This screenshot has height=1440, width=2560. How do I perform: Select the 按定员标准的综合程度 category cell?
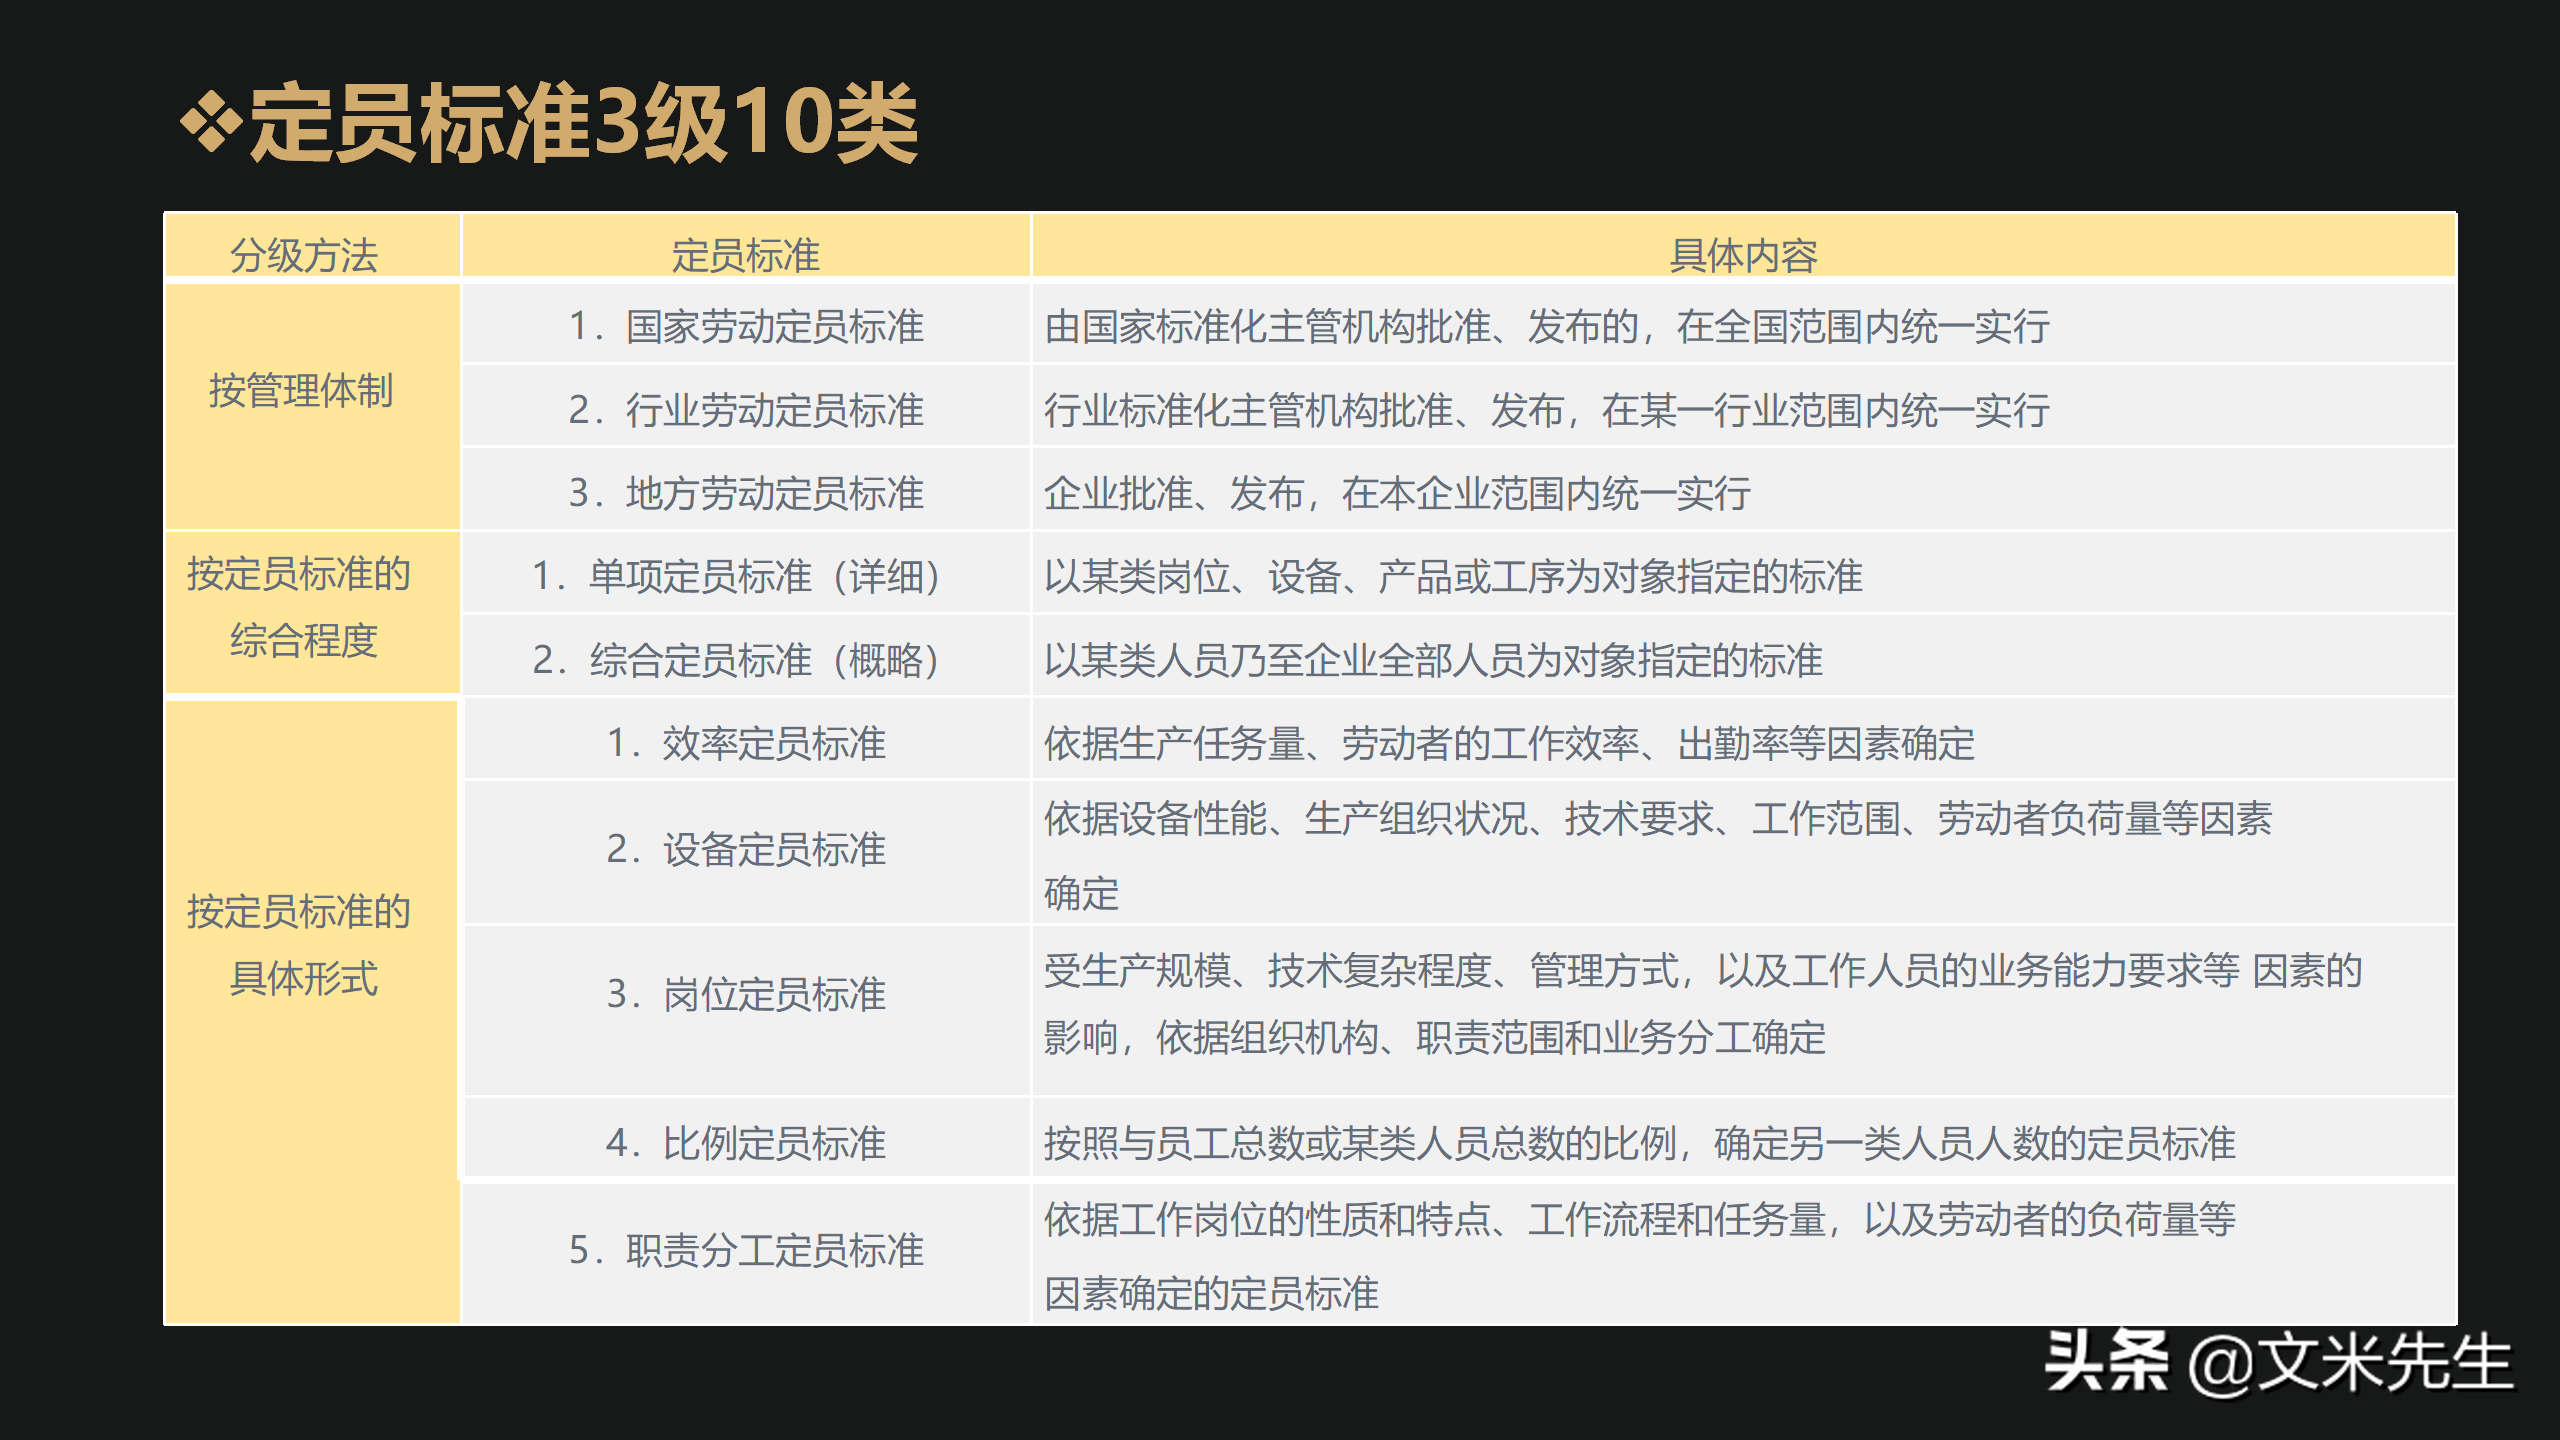click(x=312, y=610)
